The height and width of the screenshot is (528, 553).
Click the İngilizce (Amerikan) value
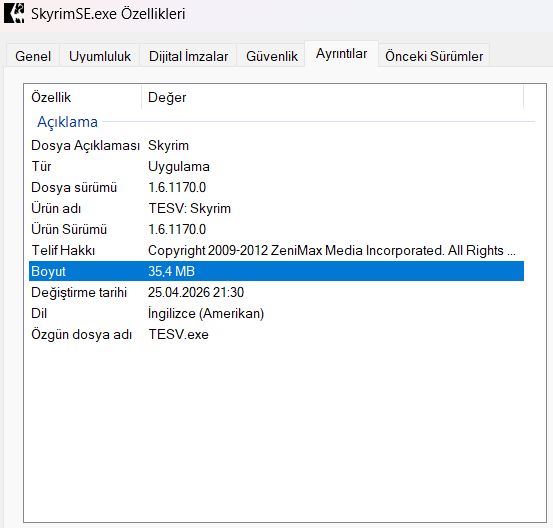click(206, 313)
